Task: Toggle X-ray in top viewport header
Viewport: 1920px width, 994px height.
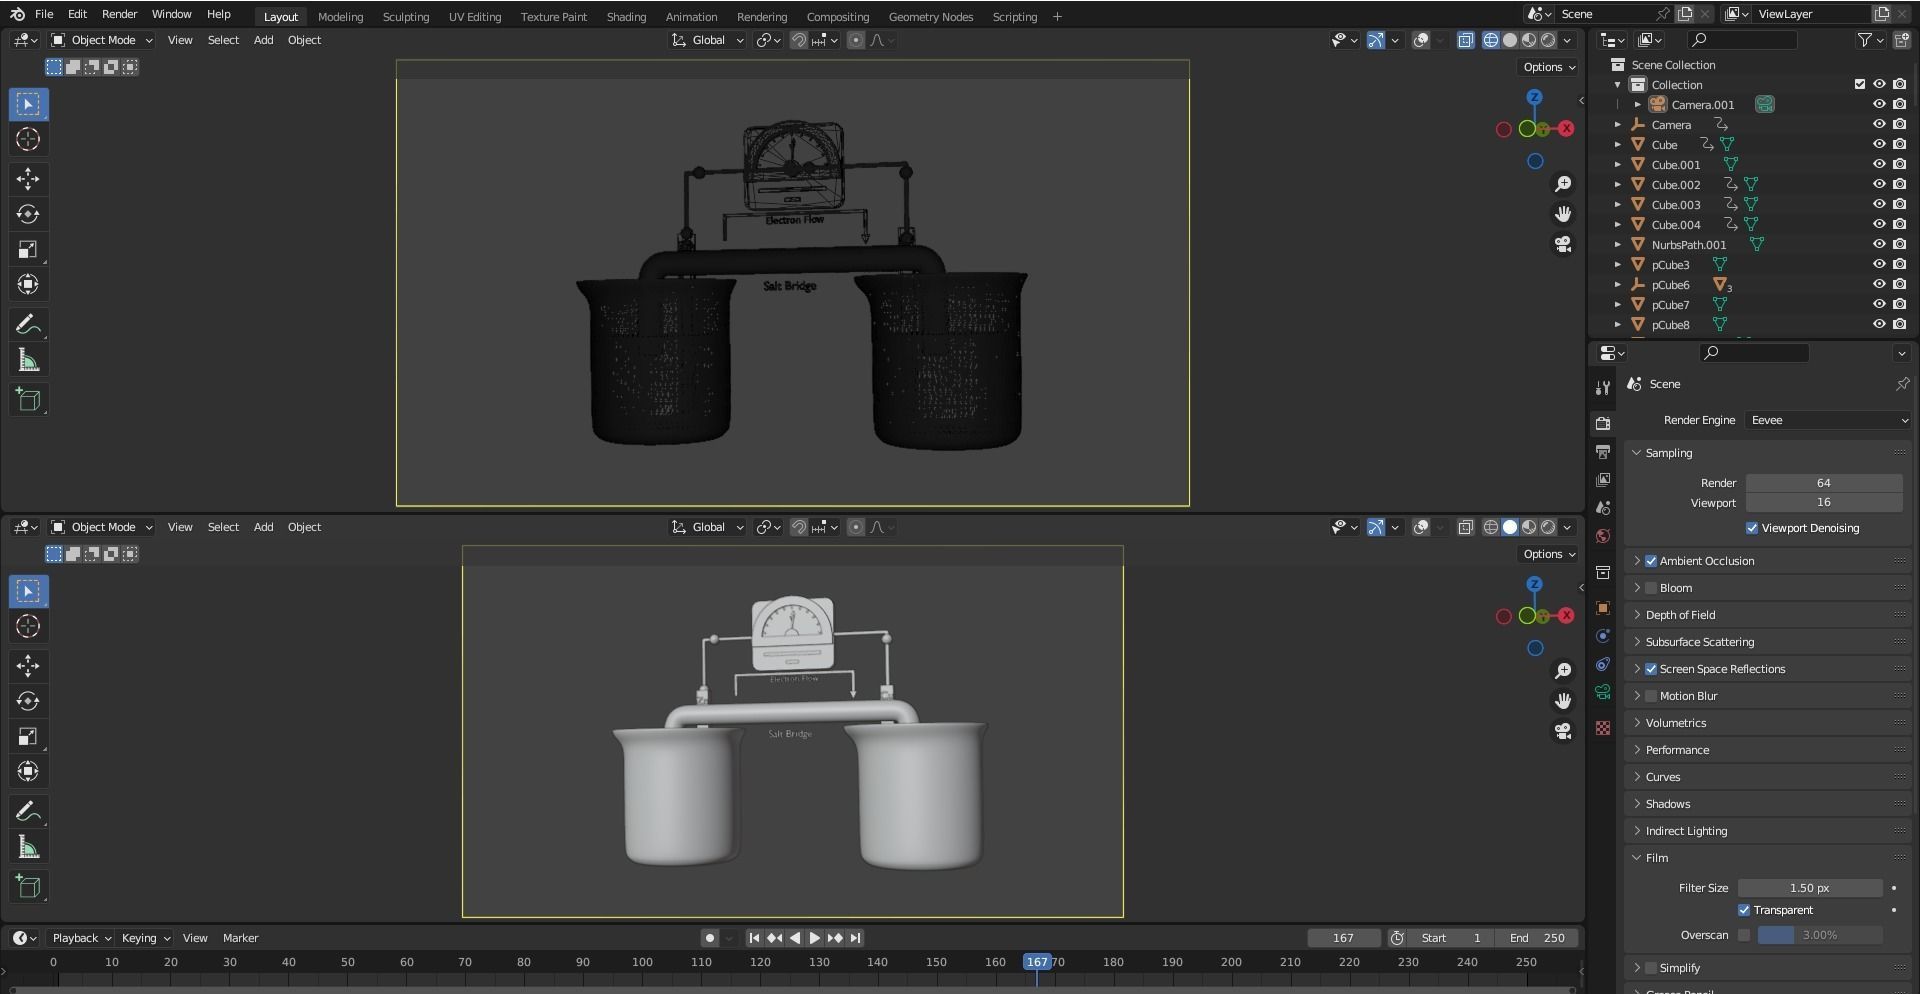Action: click(x=1465, y=40)
